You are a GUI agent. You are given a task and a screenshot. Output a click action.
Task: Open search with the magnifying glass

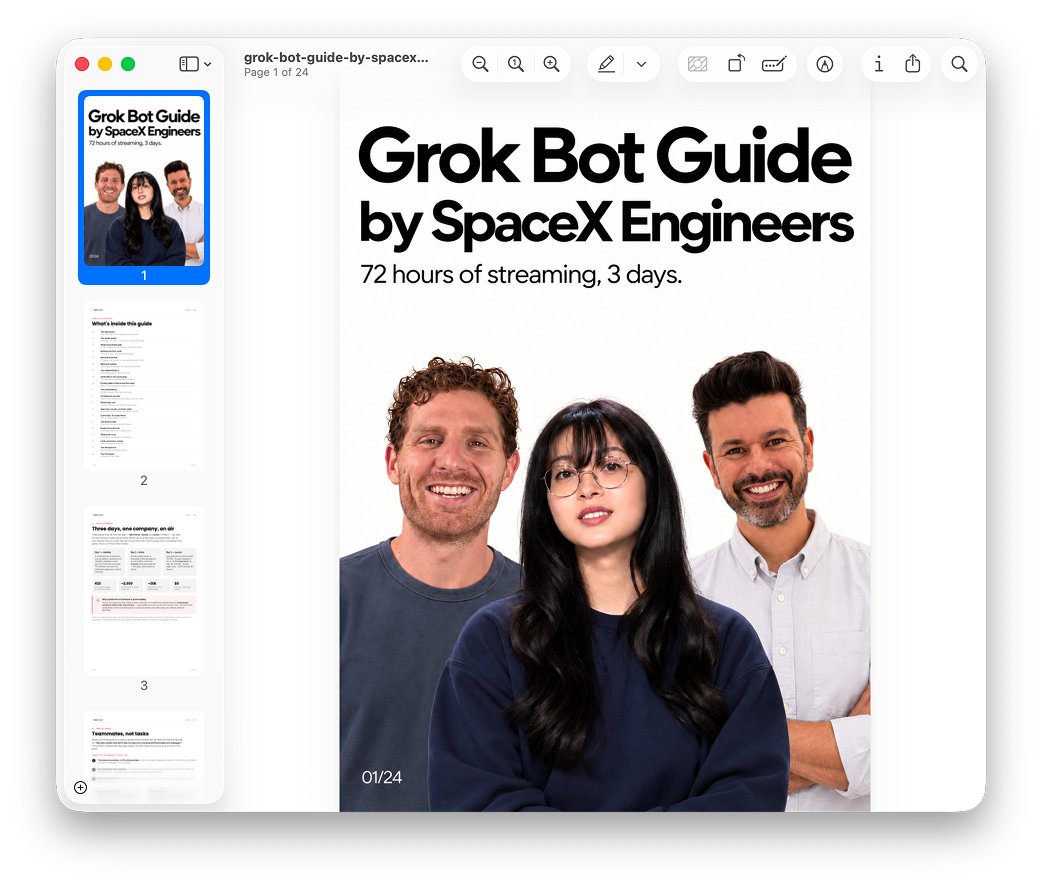959,64
